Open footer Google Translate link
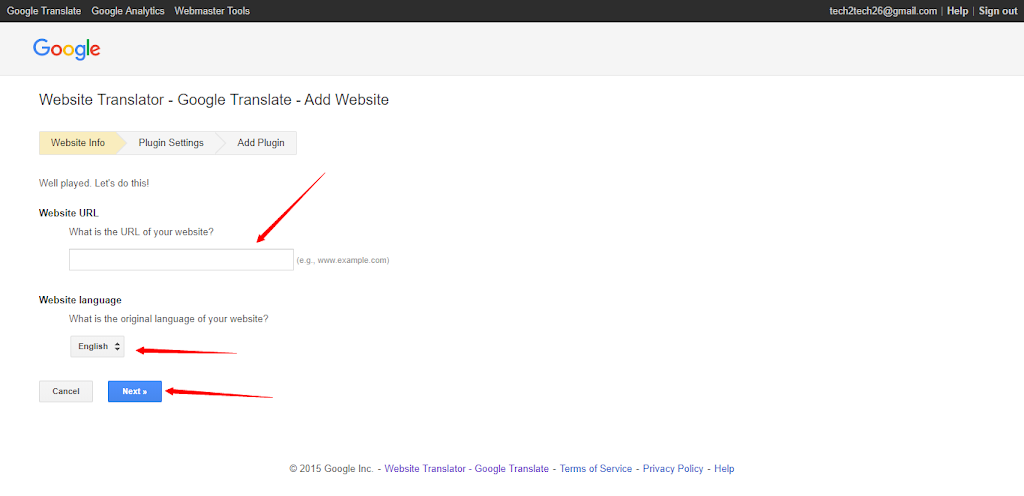 click(x=511, y=469)
